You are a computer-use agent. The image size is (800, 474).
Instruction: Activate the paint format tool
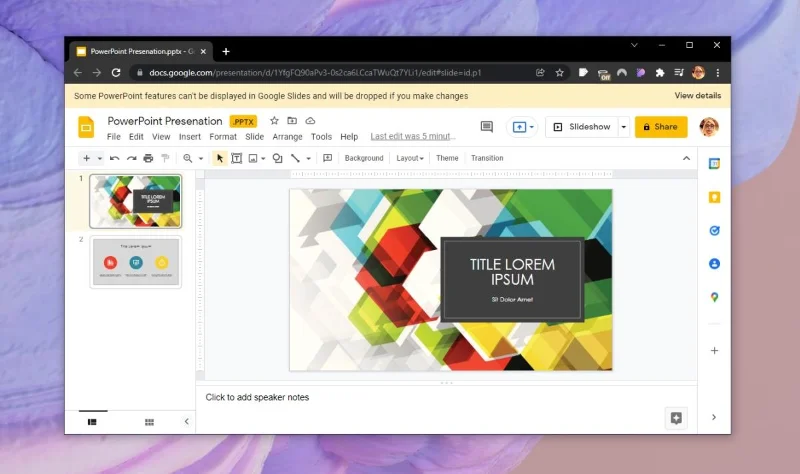tap(165, 158)
